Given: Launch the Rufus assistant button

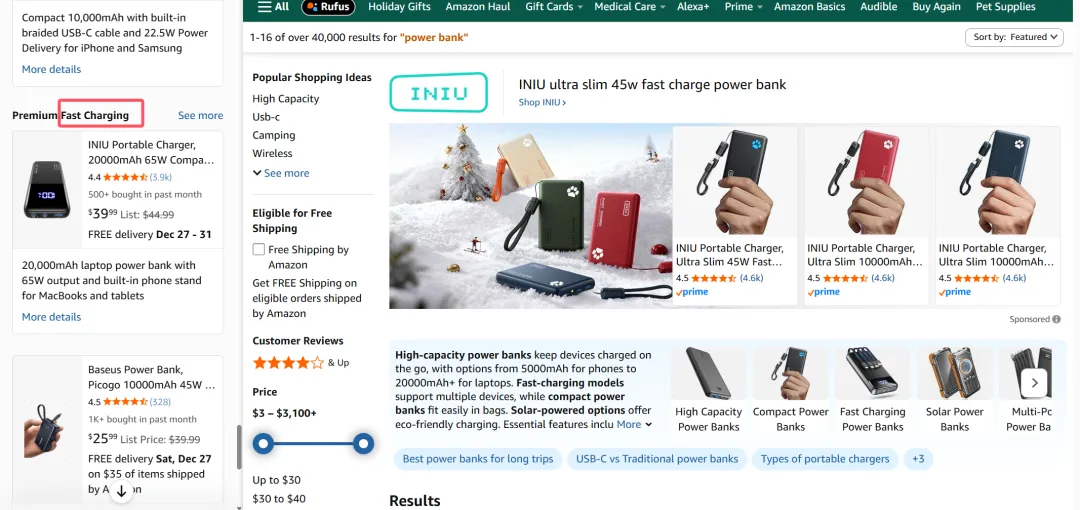Looking at the screenshot, I should (329, 7).
